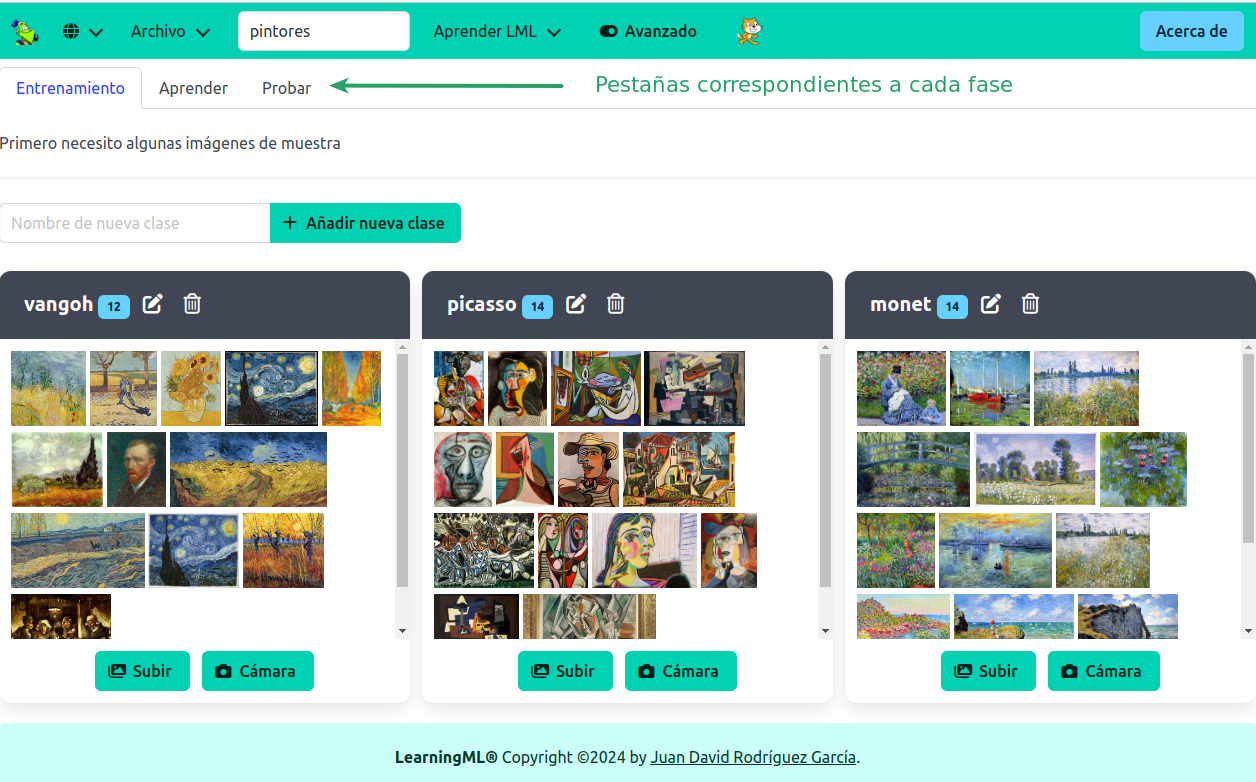Click the edit icon for monet
This screenshot has height=782, width=1256.
pyautogui.click(x=991, y=304)
